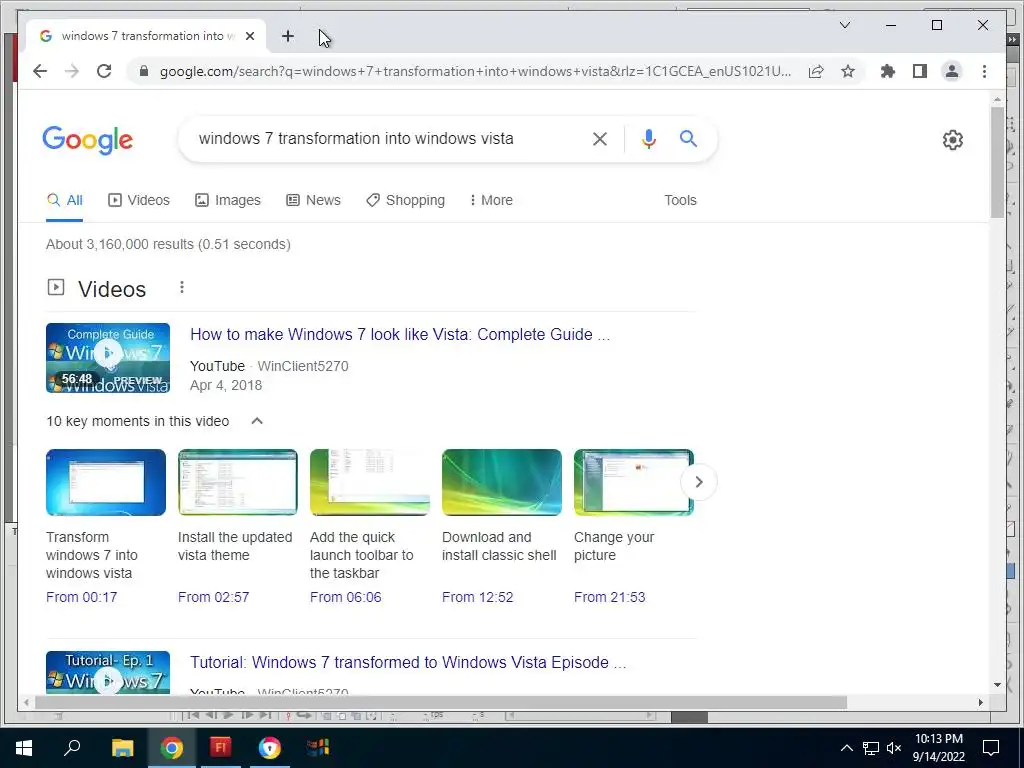Open search Tools options
This screenshot has width=1024, height=768.
(x=680, y=200)
